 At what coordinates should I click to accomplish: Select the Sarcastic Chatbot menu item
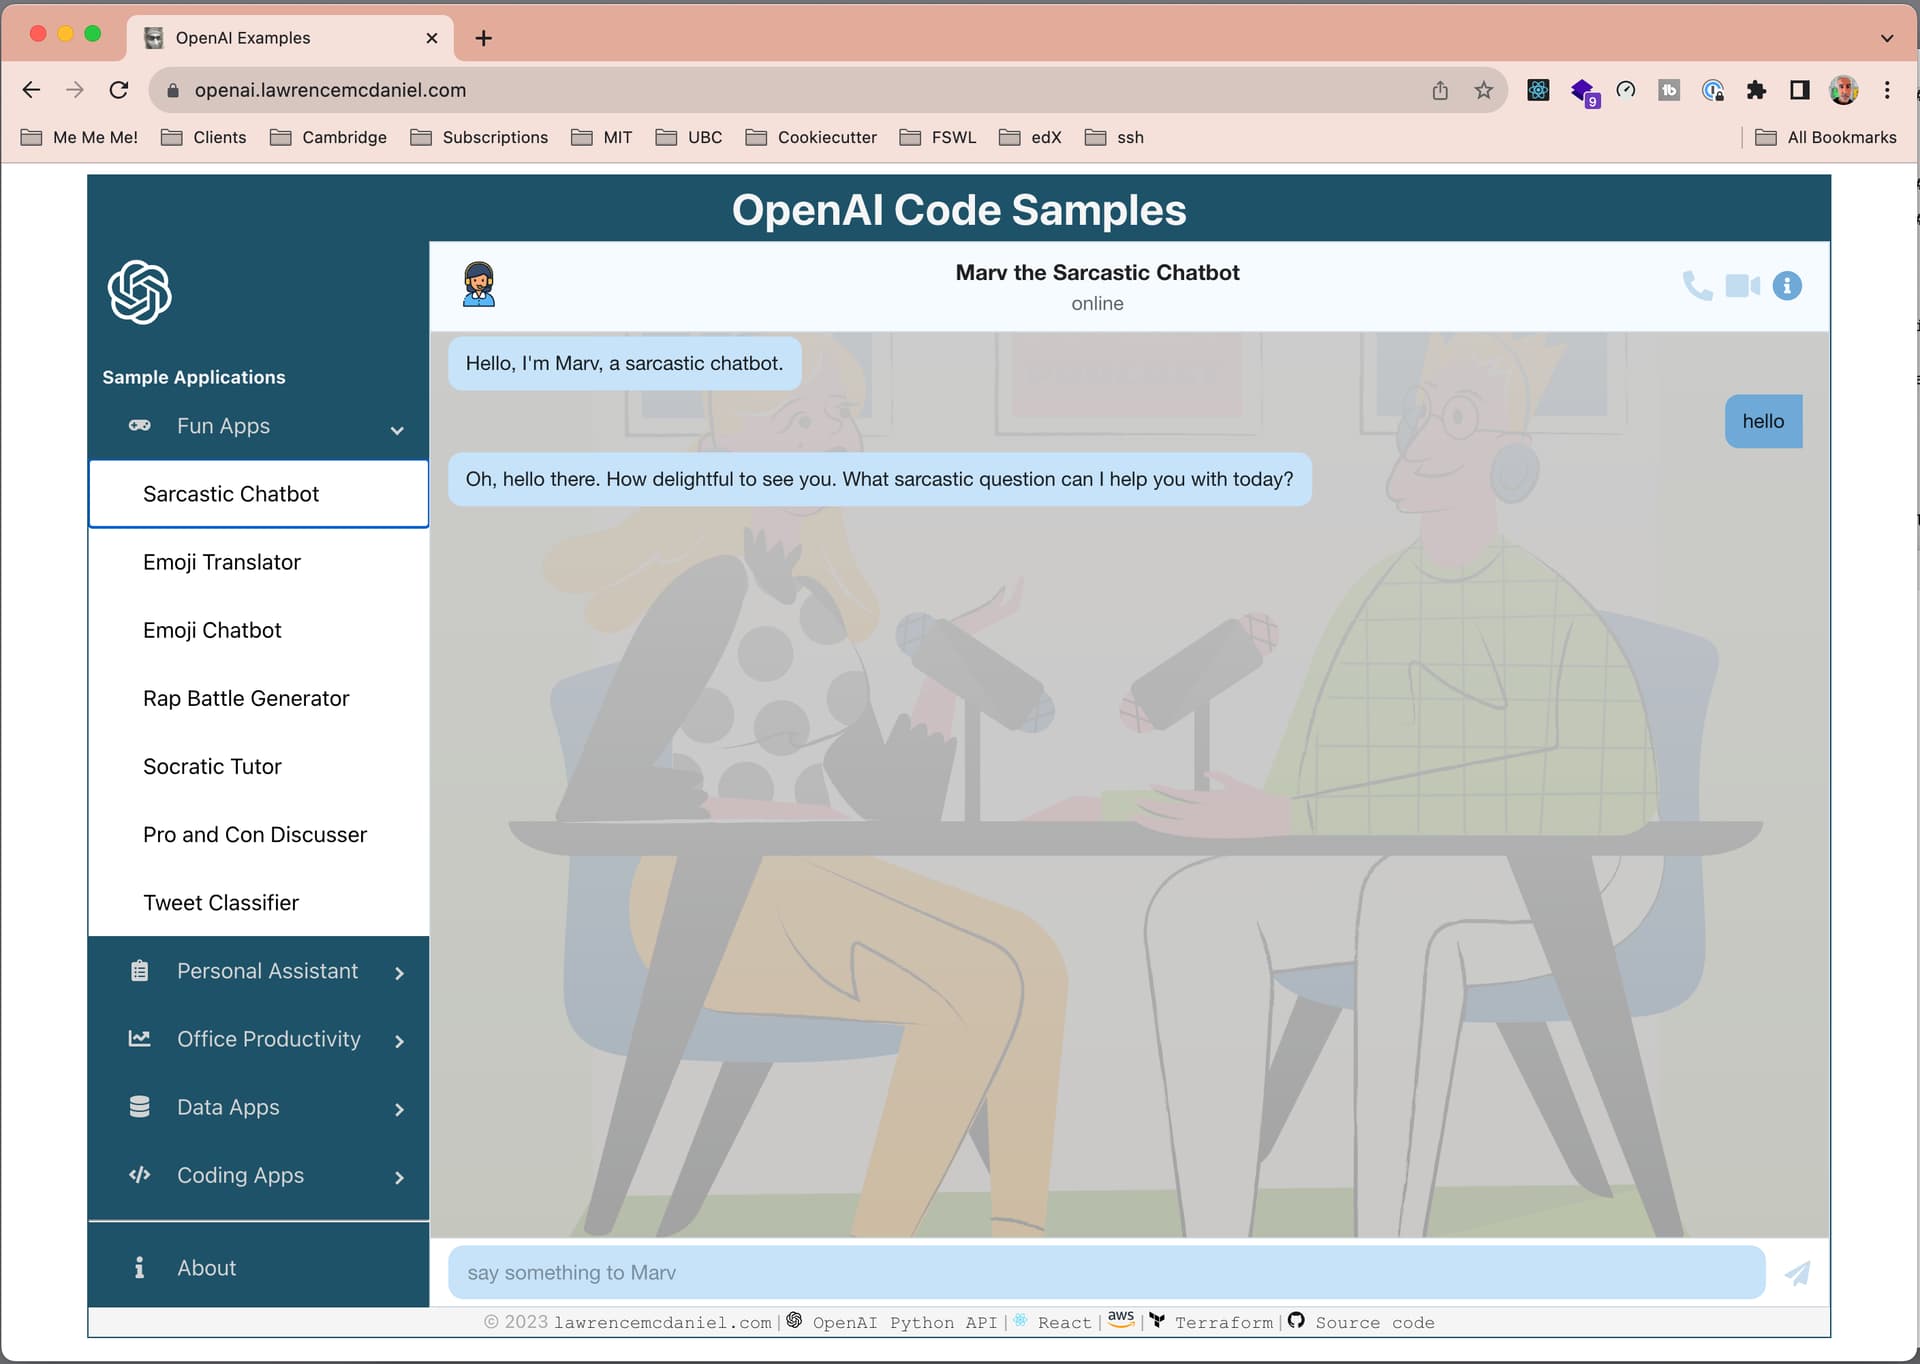tap(259, 494)
